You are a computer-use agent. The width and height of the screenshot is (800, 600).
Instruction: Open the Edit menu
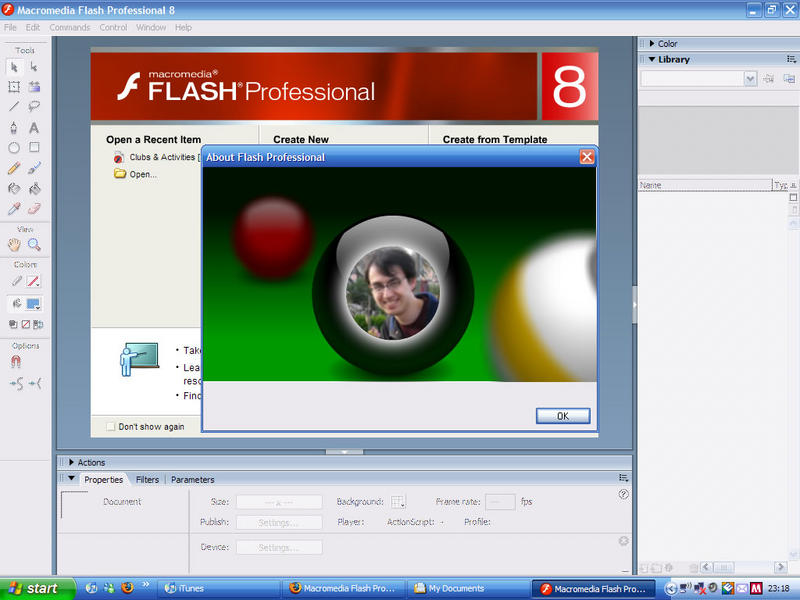pos(33,28)
